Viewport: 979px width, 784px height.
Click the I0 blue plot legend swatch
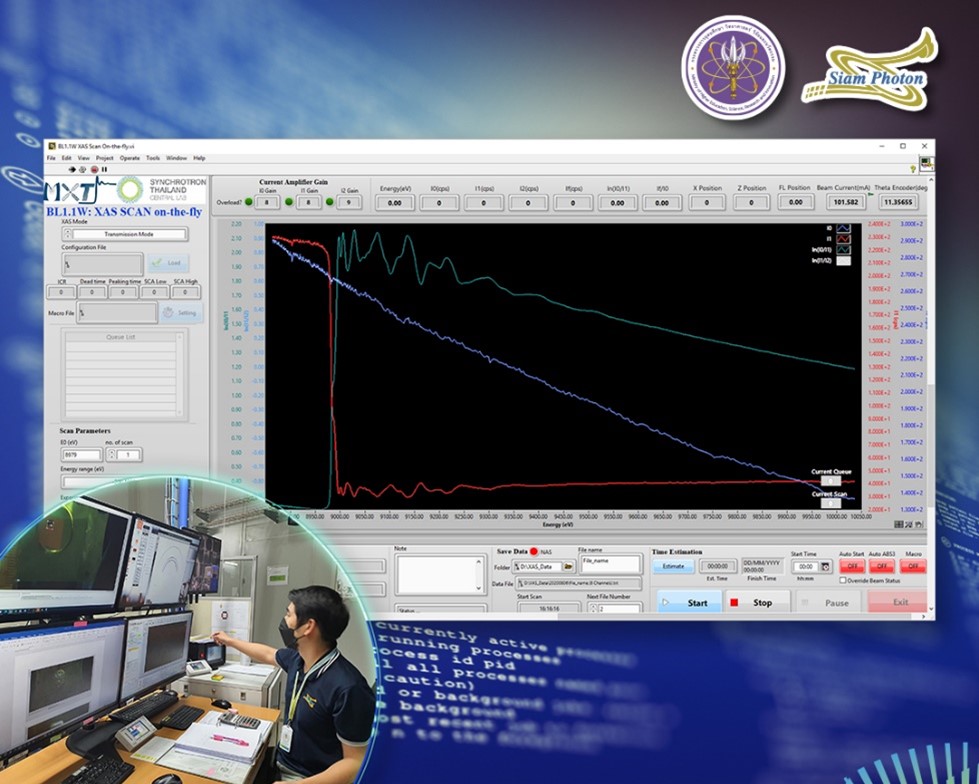point(843,228)
